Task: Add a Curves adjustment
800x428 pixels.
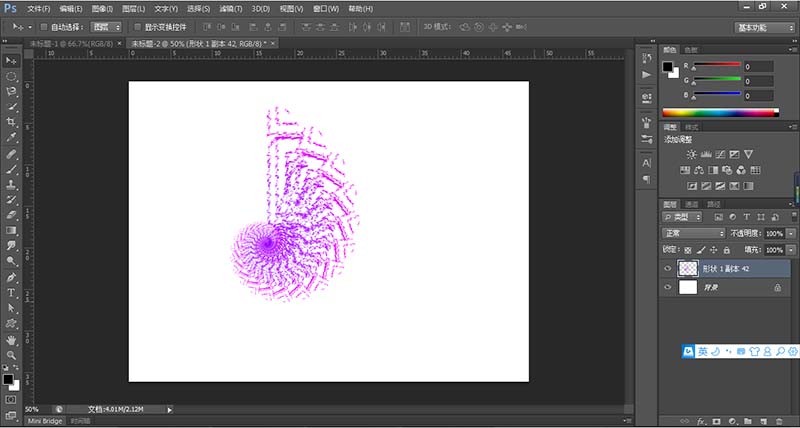Action: pyautogui.click(x=720, y=154)
